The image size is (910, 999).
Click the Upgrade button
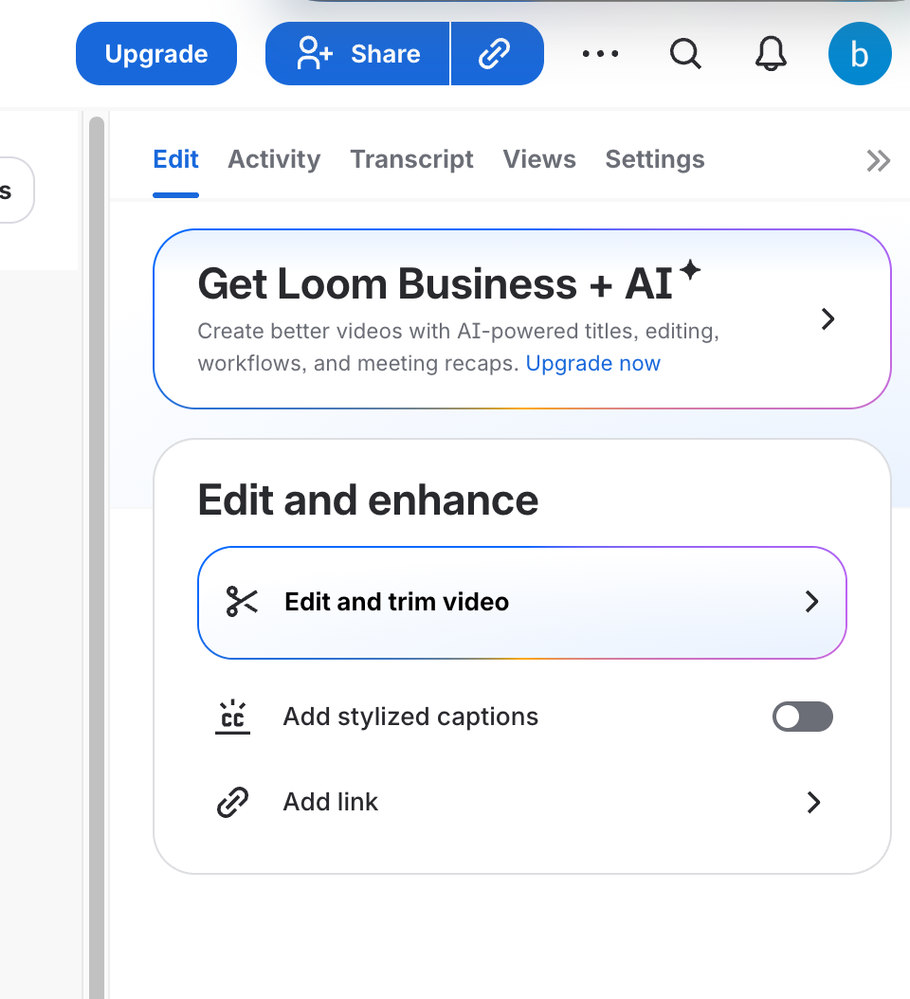click(x=156, y=54)
